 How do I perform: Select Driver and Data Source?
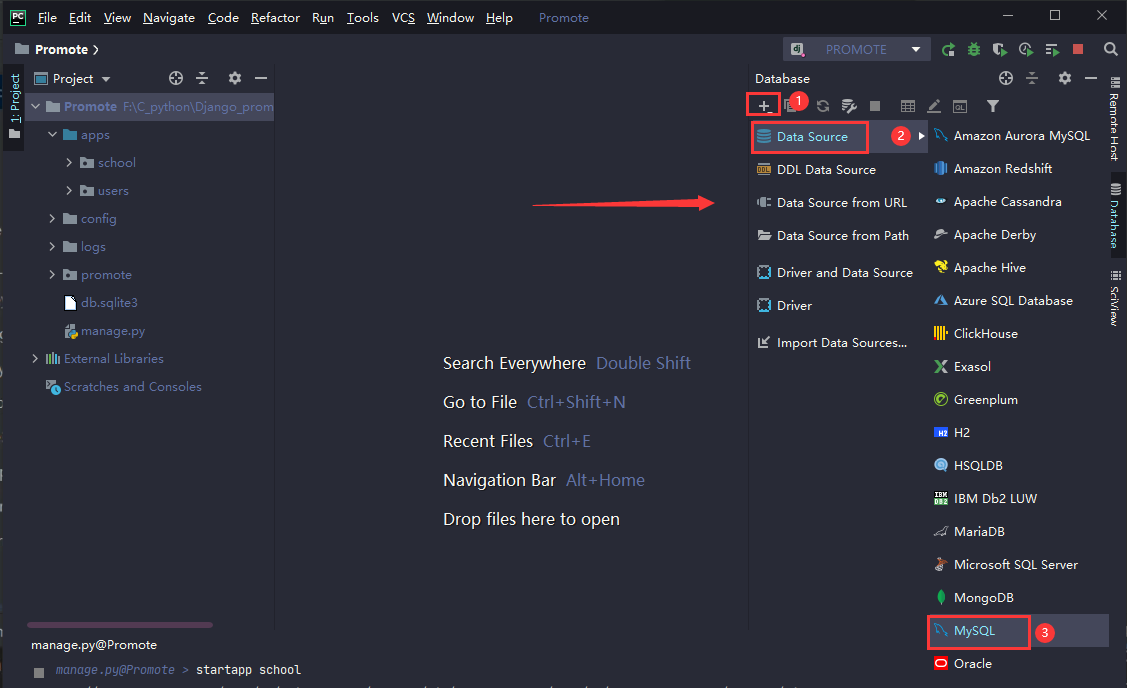click(x=839, y=272)
